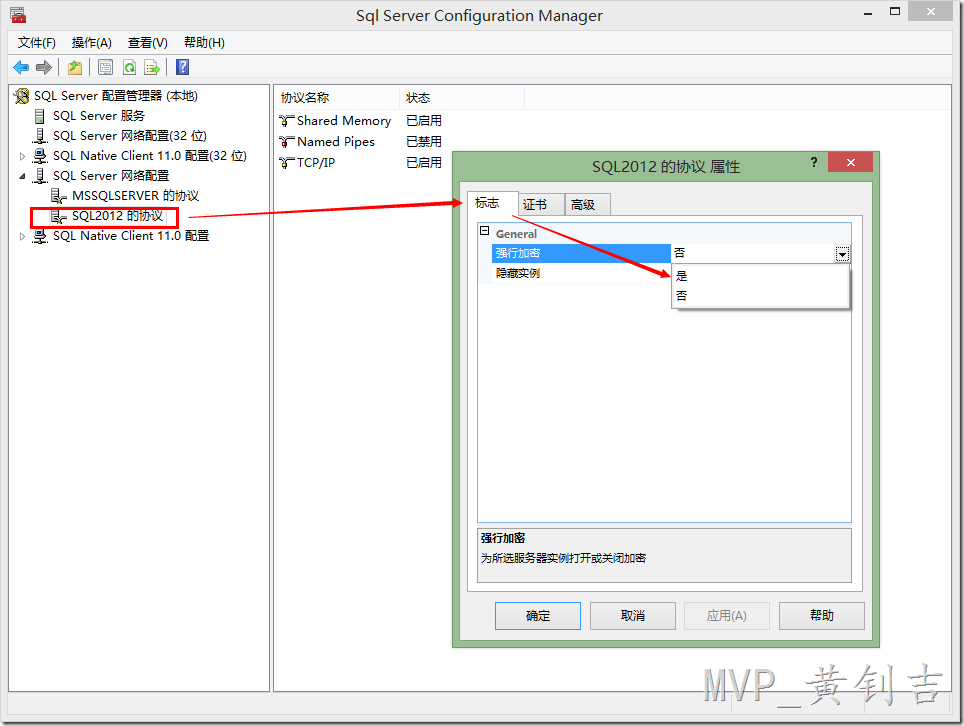Click the MSSQLSERVER 的协议 node icon
The width and height of the screenshot is (964, 726).
click(58, 196)
